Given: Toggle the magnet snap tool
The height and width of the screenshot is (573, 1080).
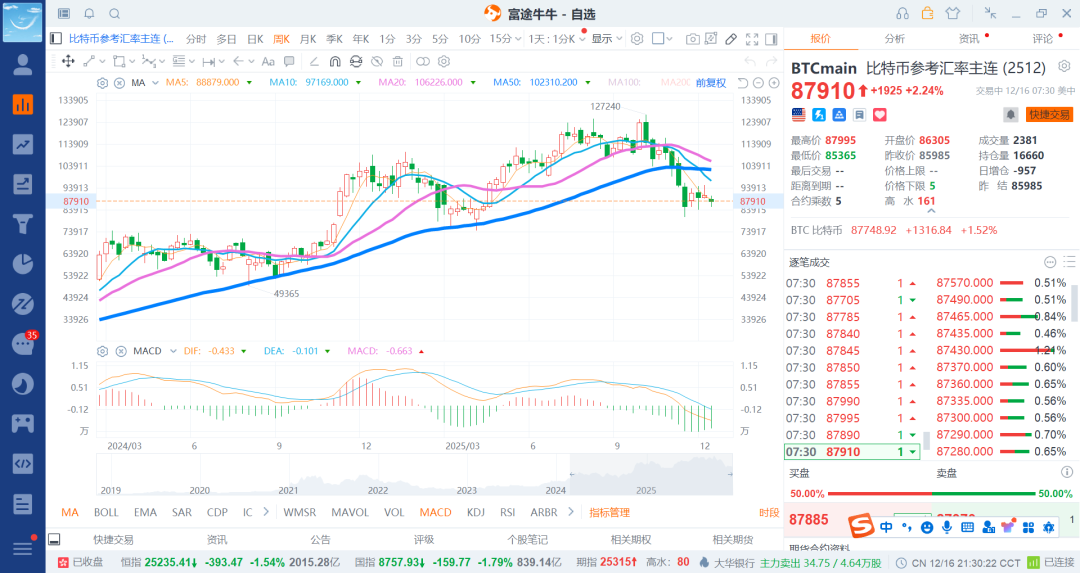Looking at the screenshot, I should coord(335,61).
